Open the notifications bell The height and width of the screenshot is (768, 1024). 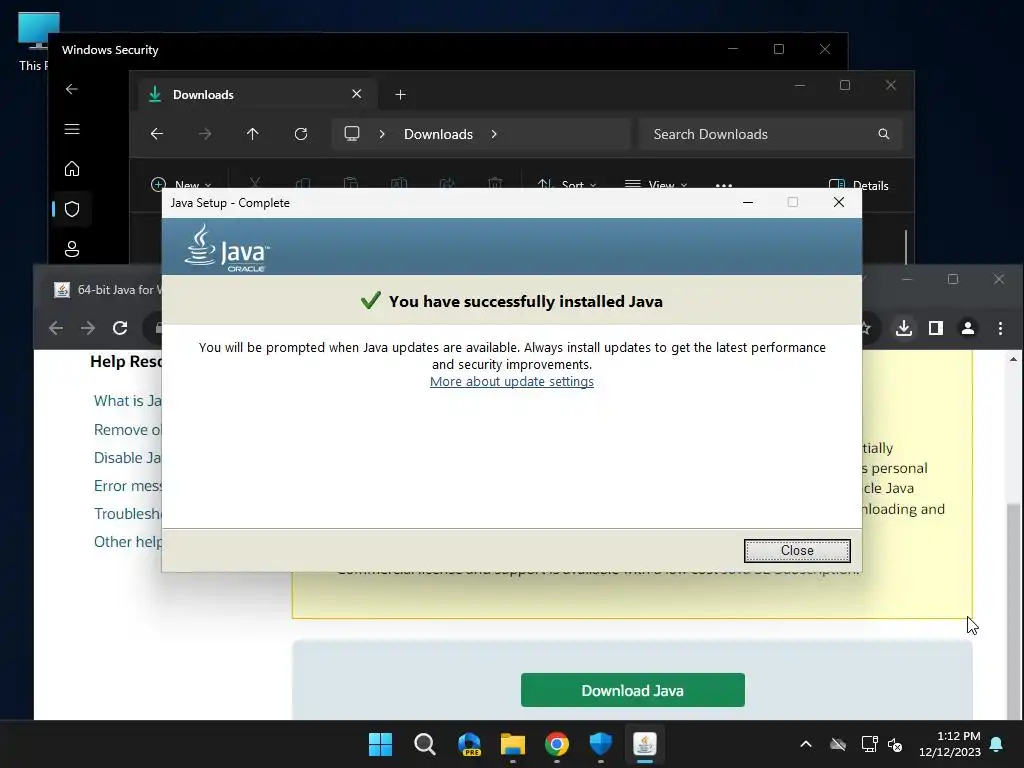point(997,744)
